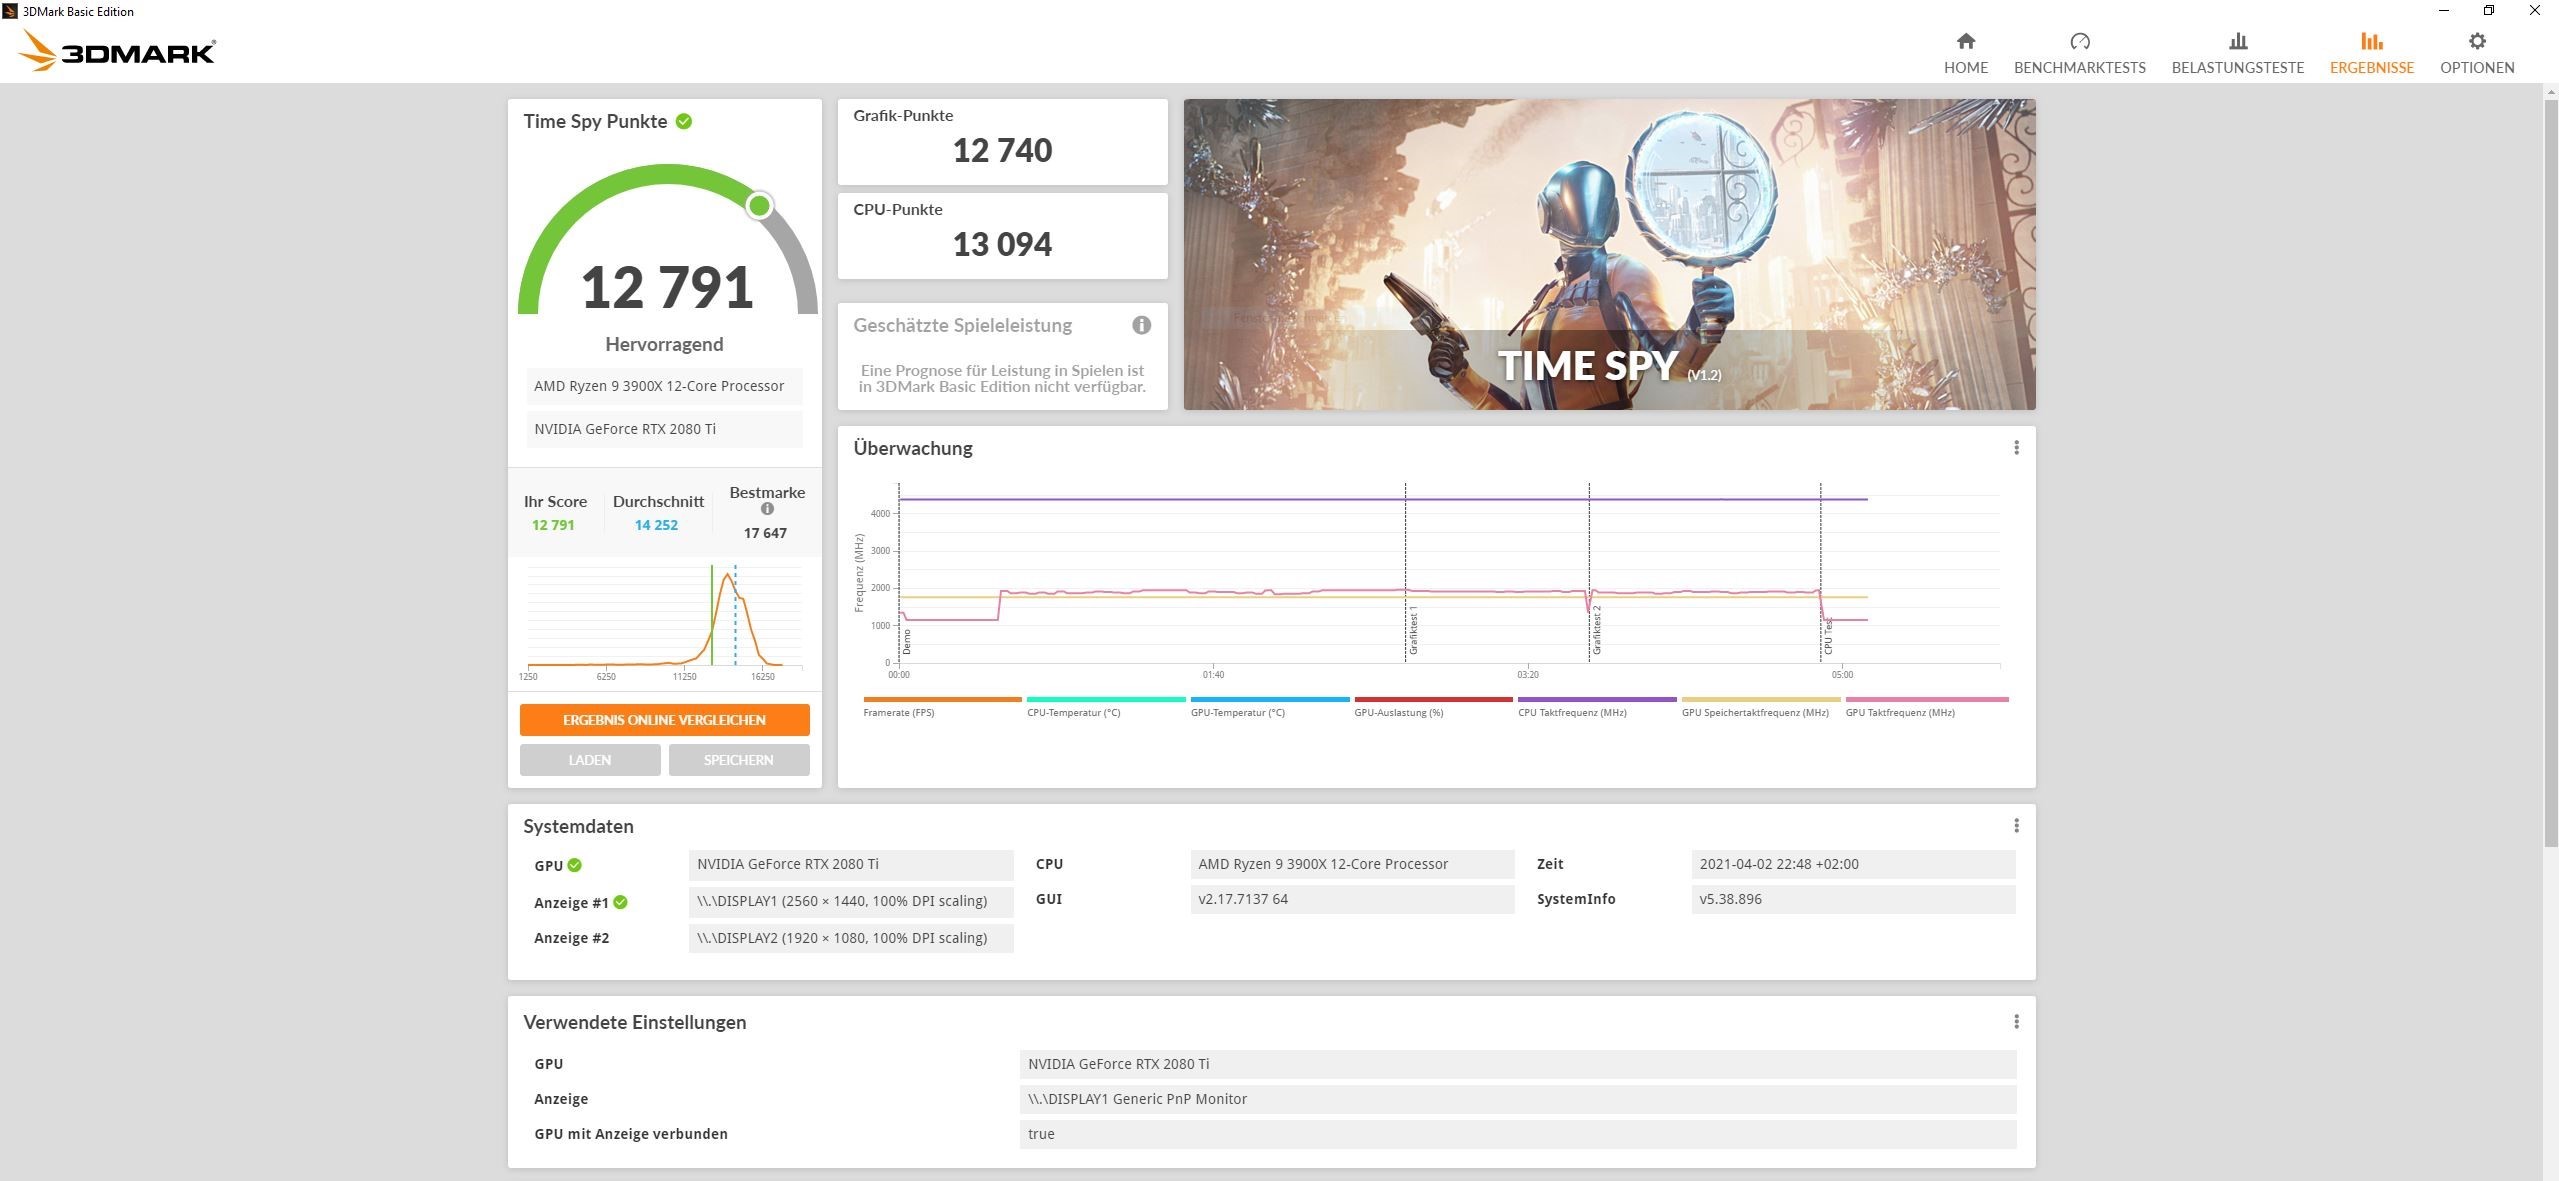Click the GPU Taktfrequenz pink legend swatch

(x=1926, y=700)
